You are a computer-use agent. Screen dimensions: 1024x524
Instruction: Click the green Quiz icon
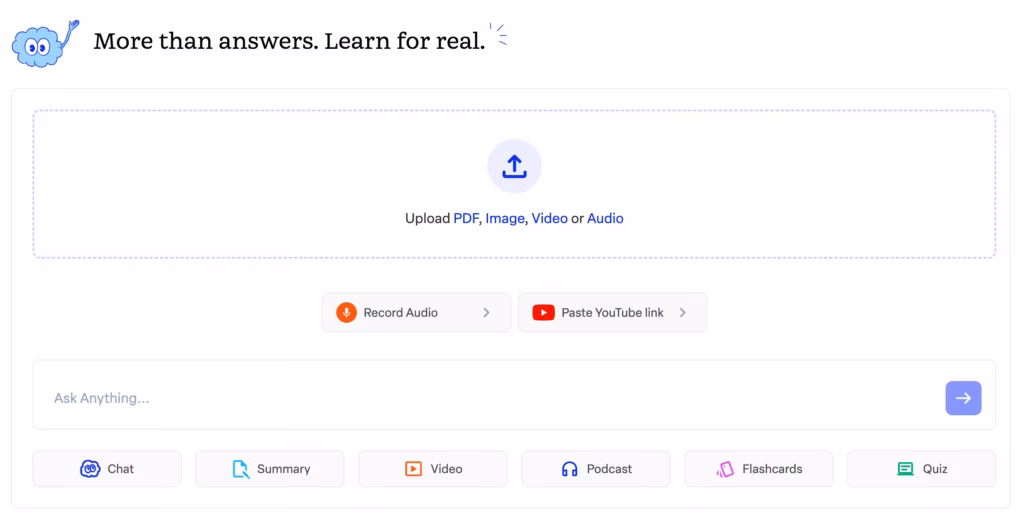pos(905,468)
